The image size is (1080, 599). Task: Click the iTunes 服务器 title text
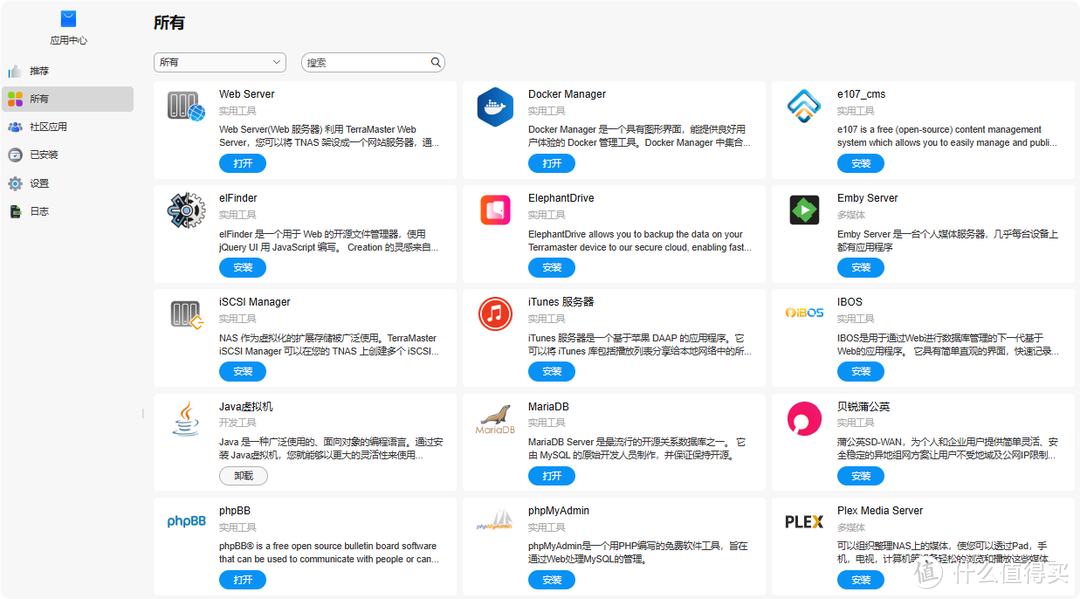pyautogui.click(x=561, y=302)
